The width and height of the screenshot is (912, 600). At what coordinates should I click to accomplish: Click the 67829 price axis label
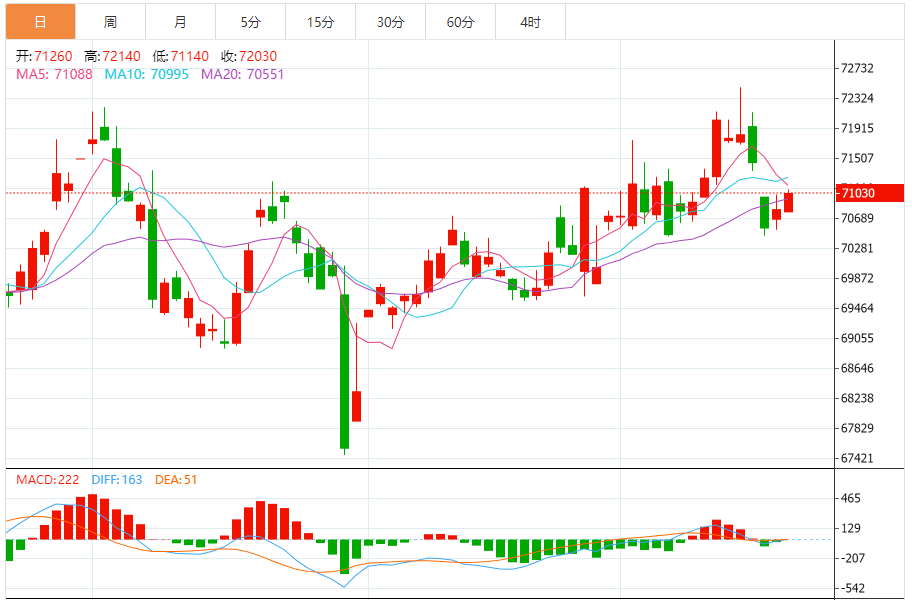(857, 428)
